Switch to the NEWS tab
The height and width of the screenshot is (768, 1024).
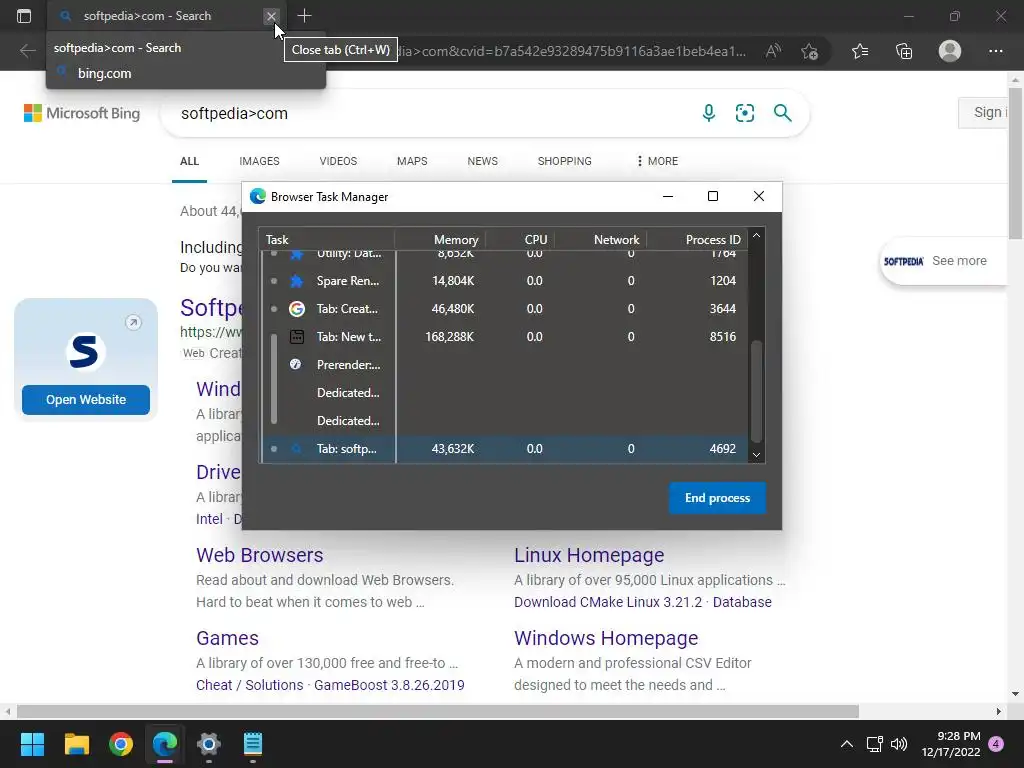click(483, 161)
